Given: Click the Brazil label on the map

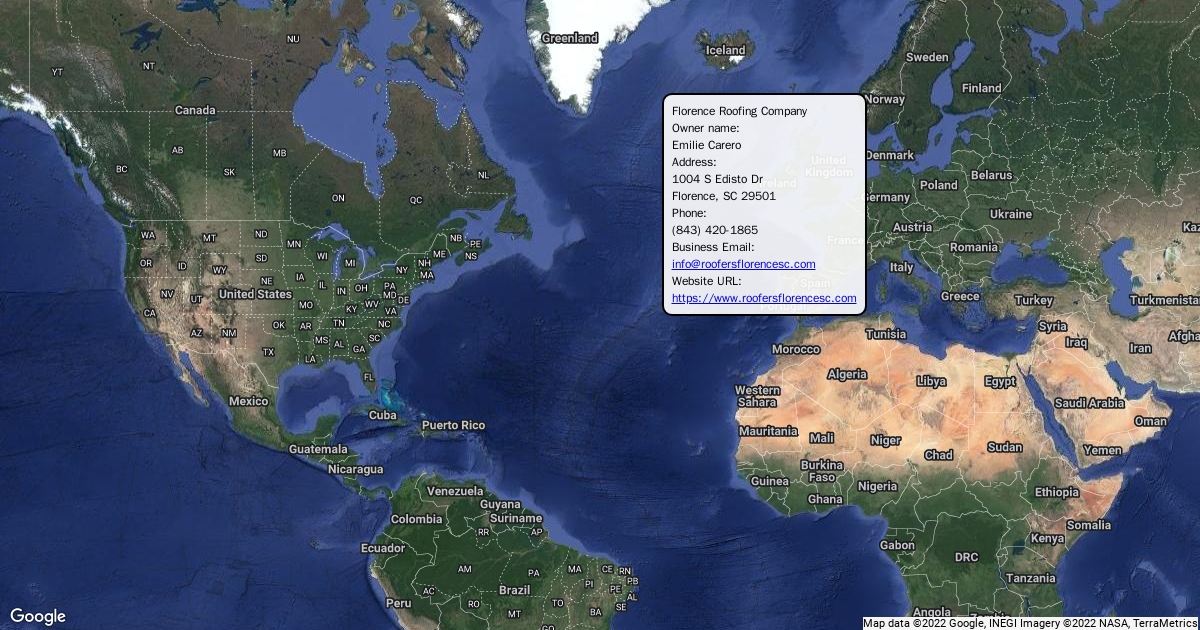Looking at the screenshot, I should coord(514,590).
